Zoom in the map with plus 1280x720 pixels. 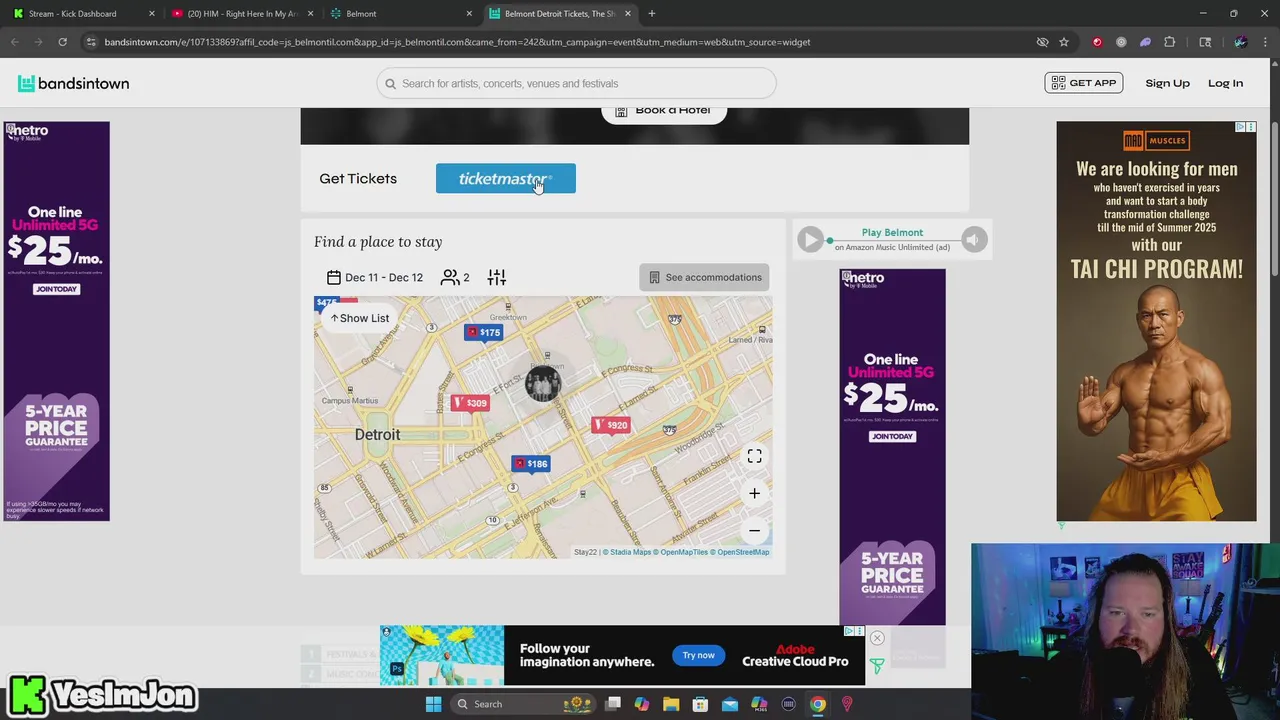[754, 493]
